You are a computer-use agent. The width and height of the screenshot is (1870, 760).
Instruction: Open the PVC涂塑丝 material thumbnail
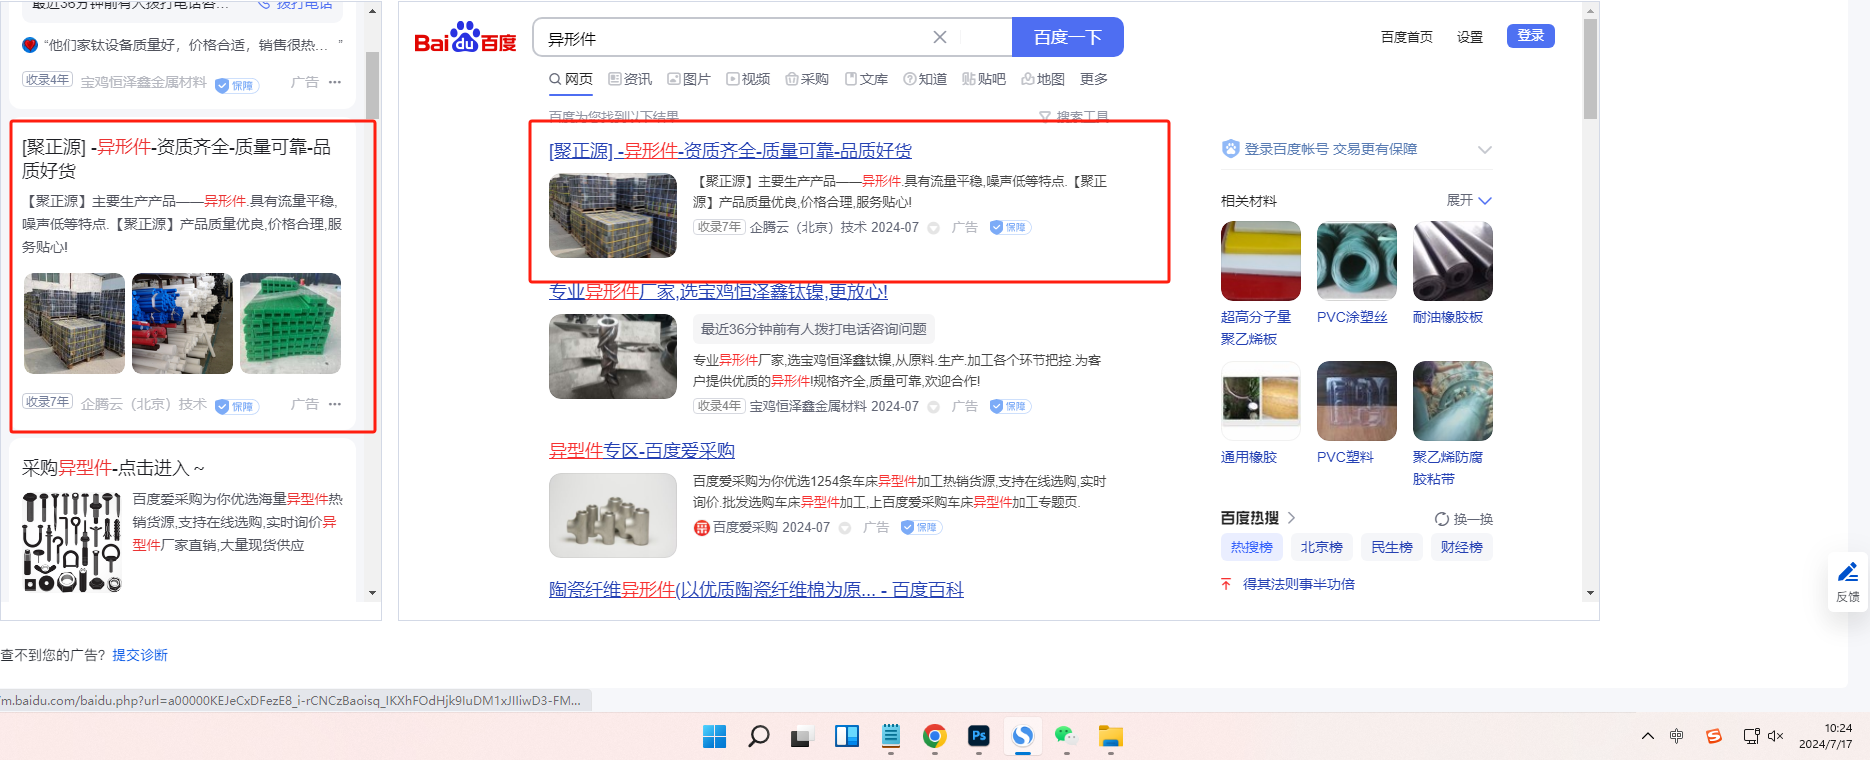(1357, 261)
